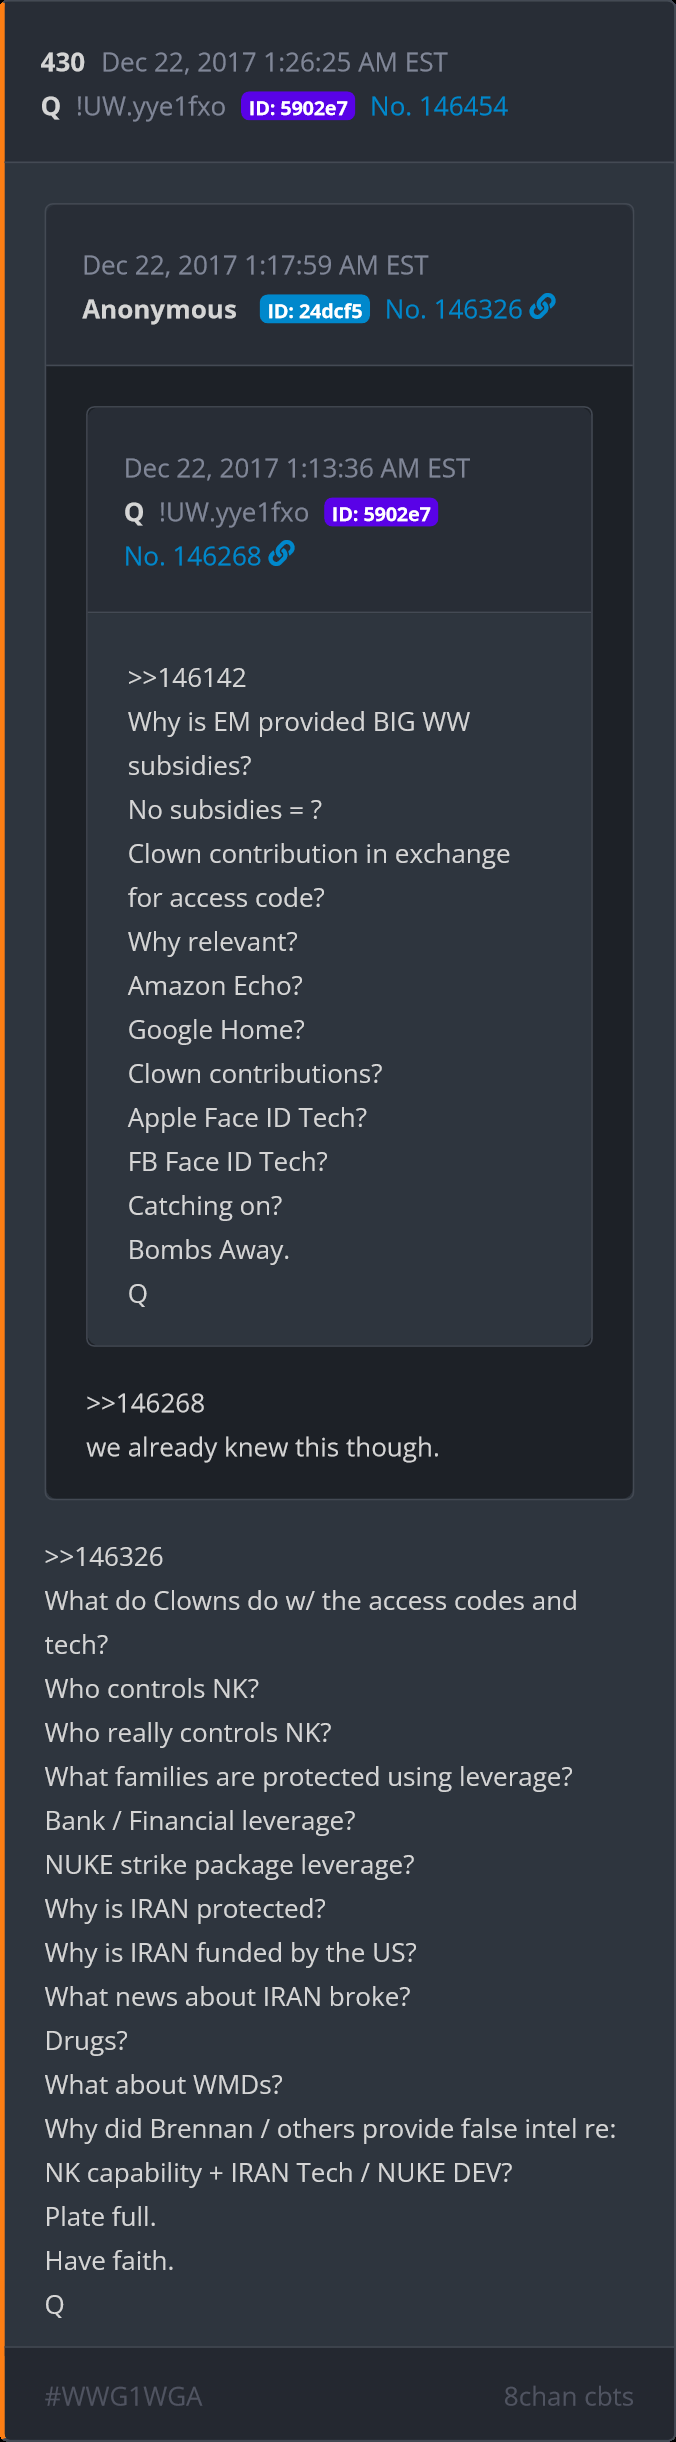Follow the >>146326 reply reference

click(104, 1557)
